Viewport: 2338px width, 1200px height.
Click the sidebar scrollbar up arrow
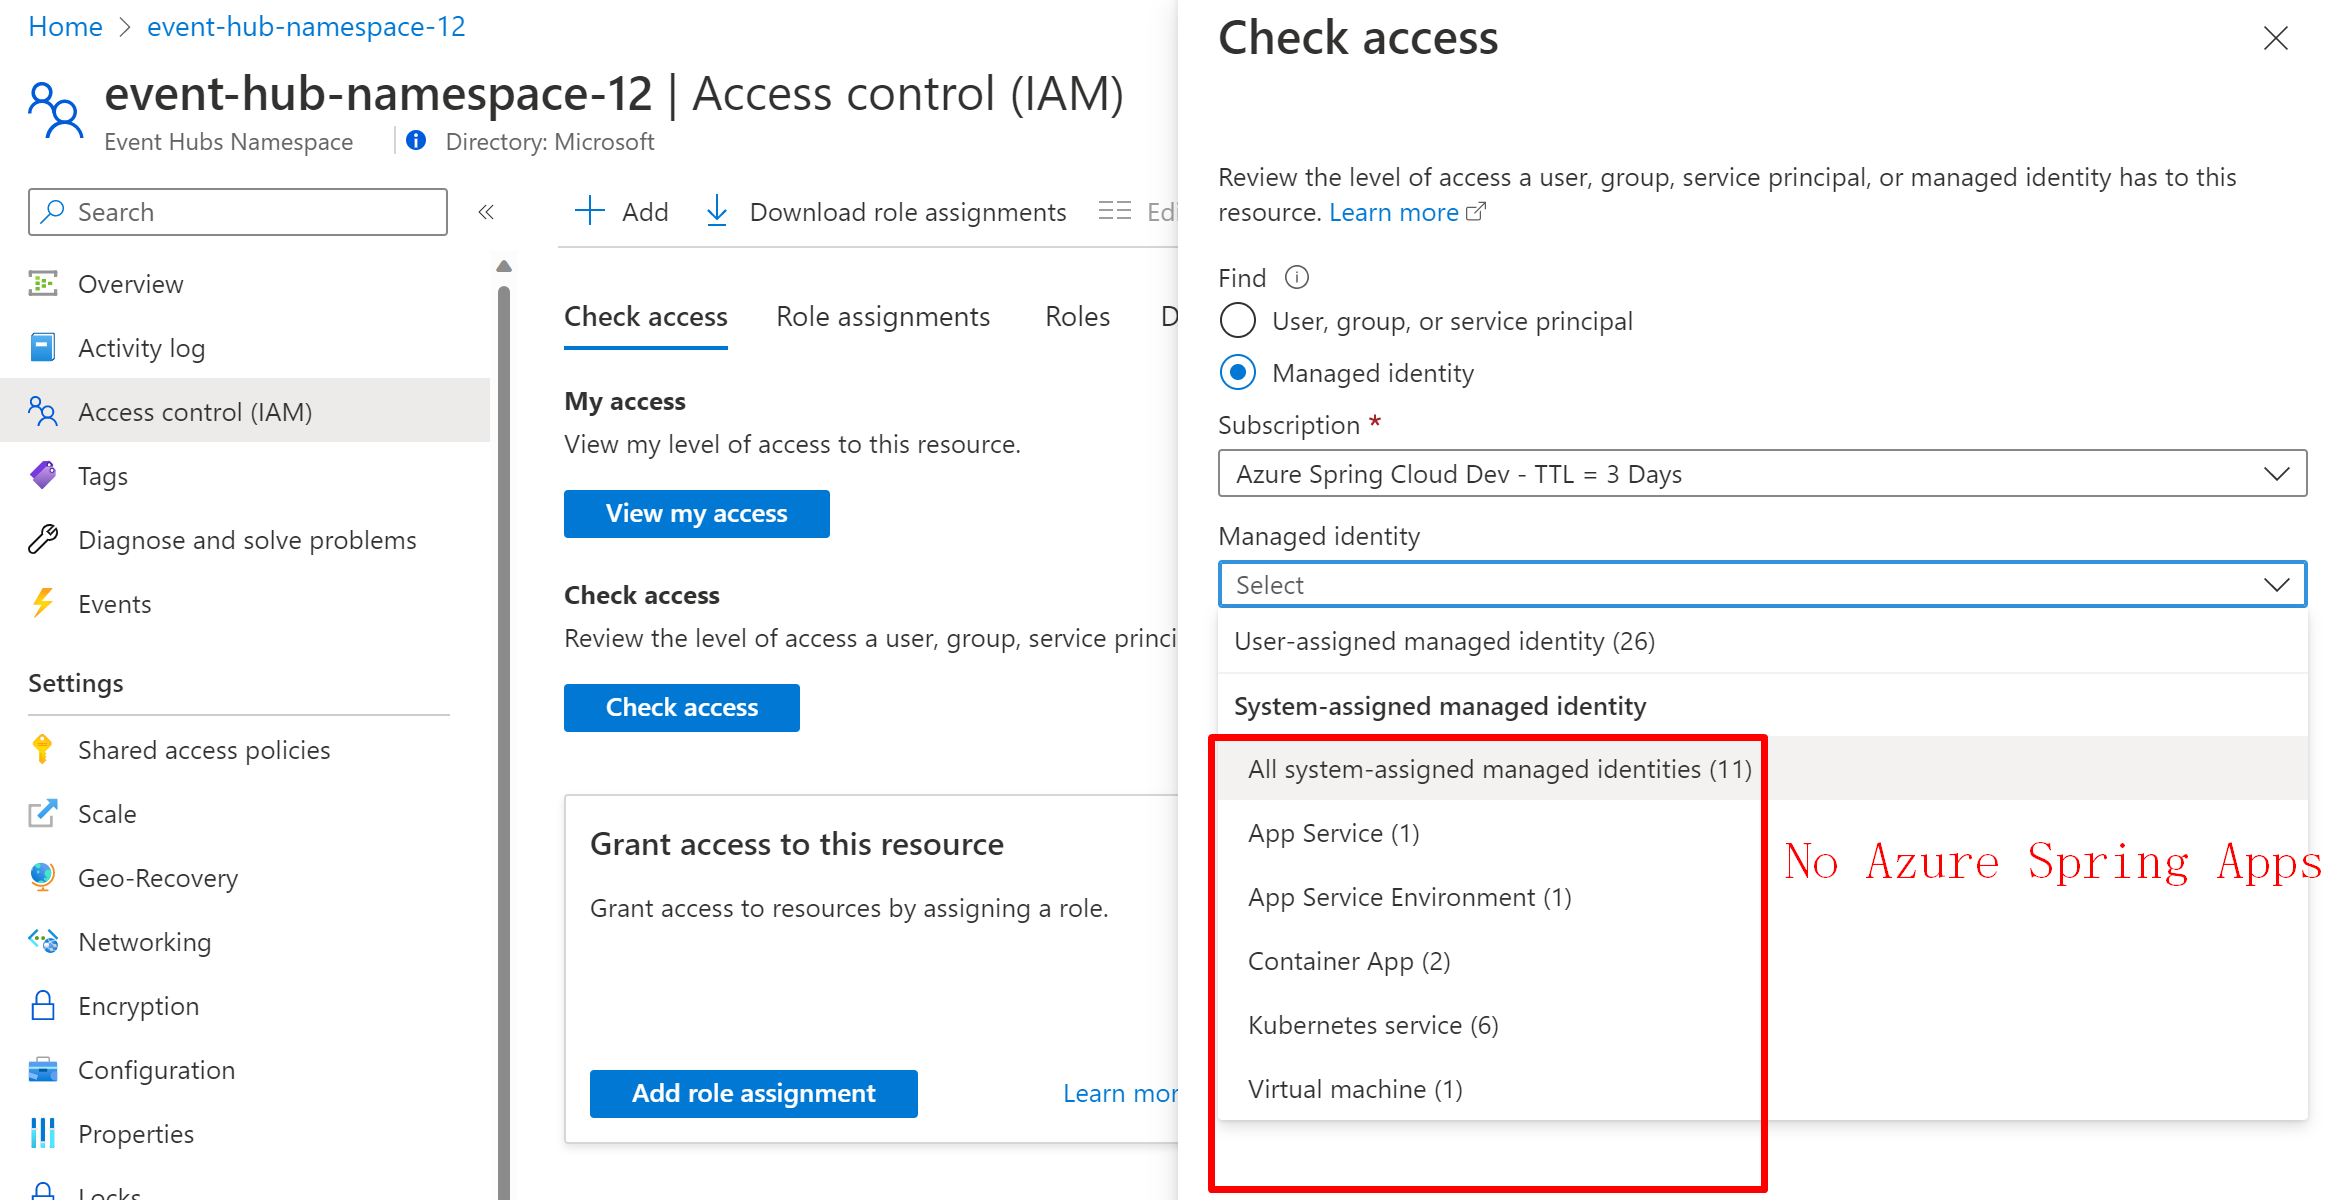coord(504,266)
